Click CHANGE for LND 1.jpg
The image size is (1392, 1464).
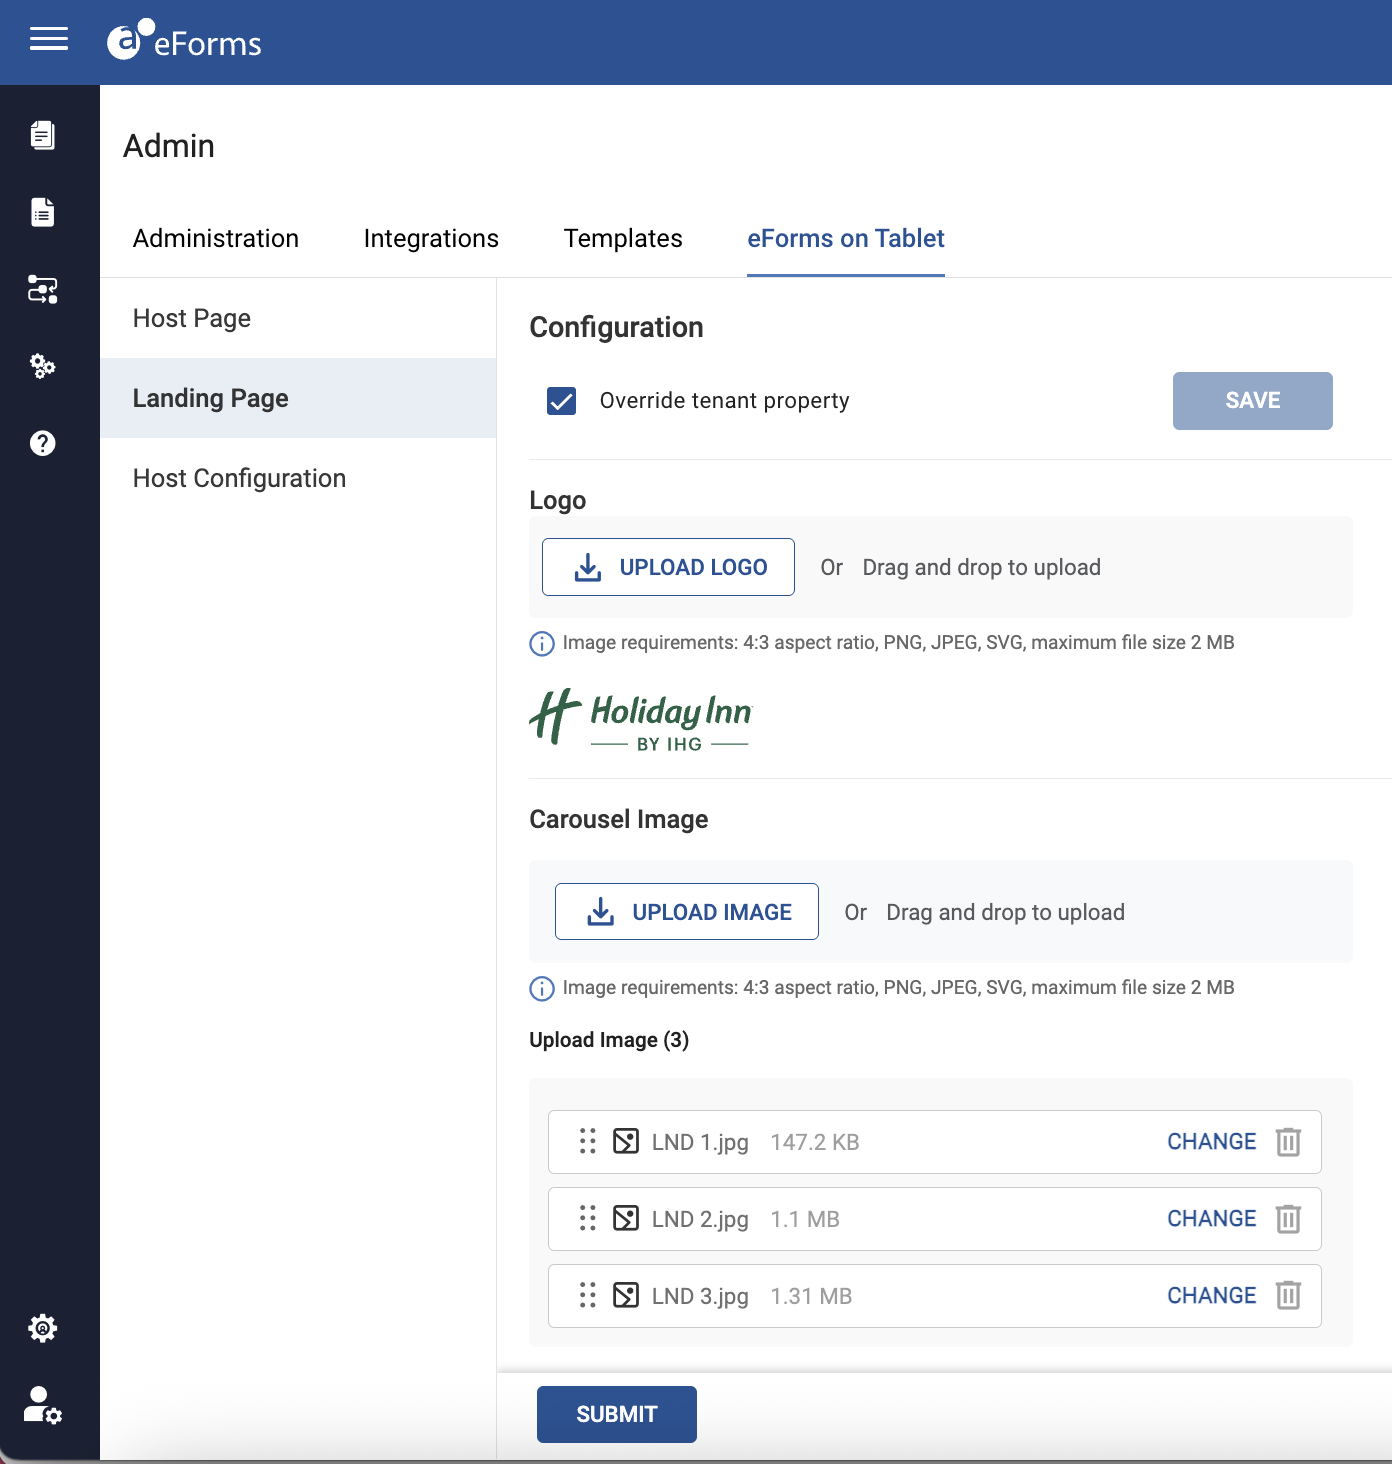(1212, 1141)
